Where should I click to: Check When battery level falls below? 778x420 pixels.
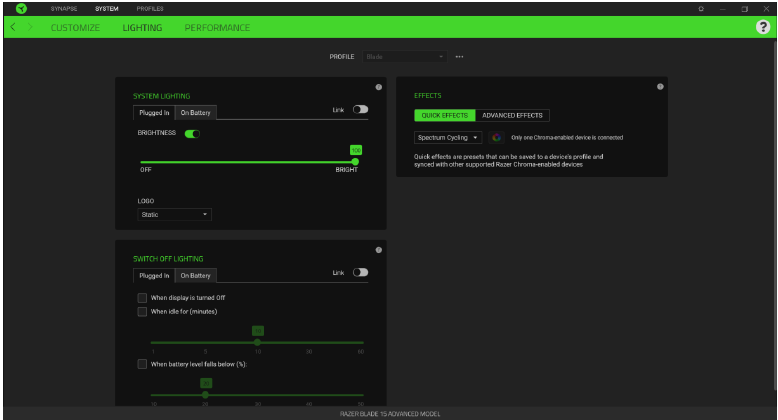coord(142,364)
